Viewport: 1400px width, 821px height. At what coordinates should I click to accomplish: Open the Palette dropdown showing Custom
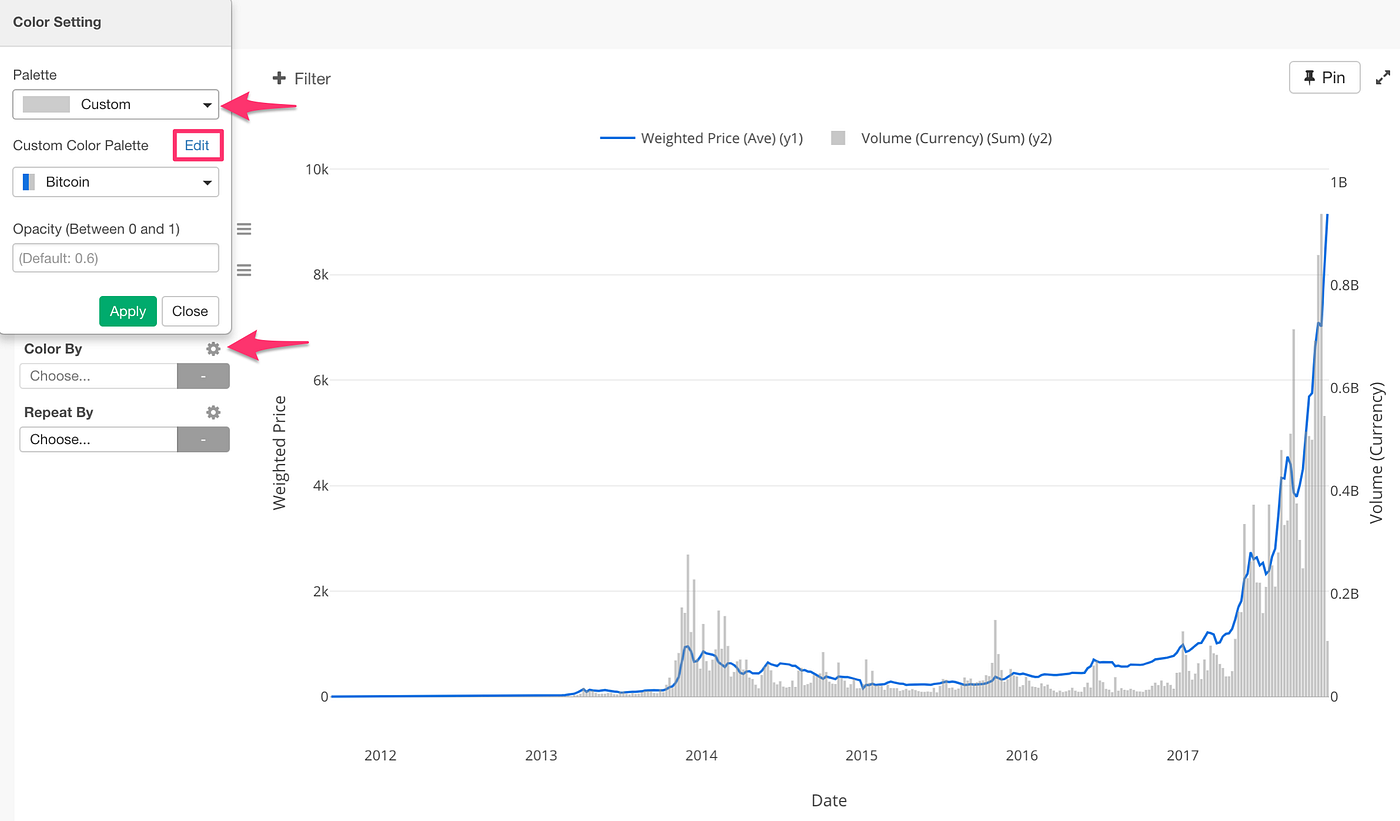115,104
